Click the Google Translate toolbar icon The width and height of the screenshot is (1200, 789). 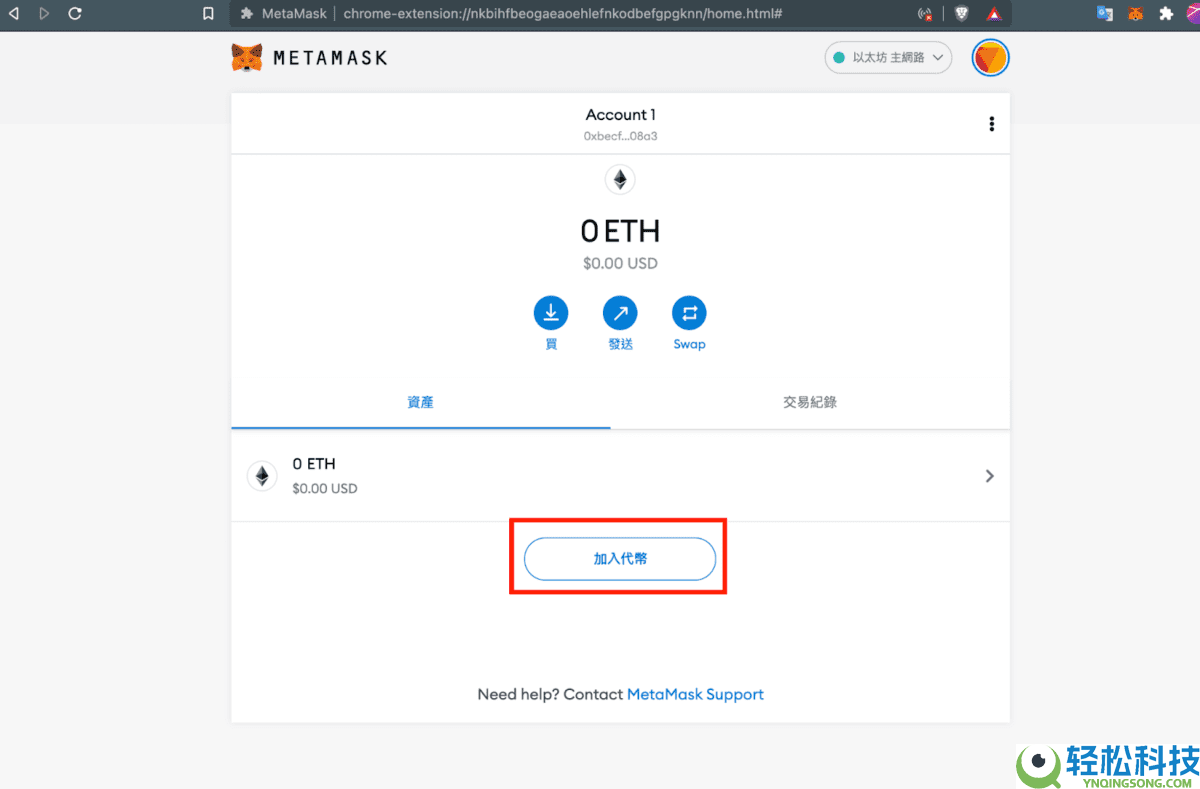1104,14
